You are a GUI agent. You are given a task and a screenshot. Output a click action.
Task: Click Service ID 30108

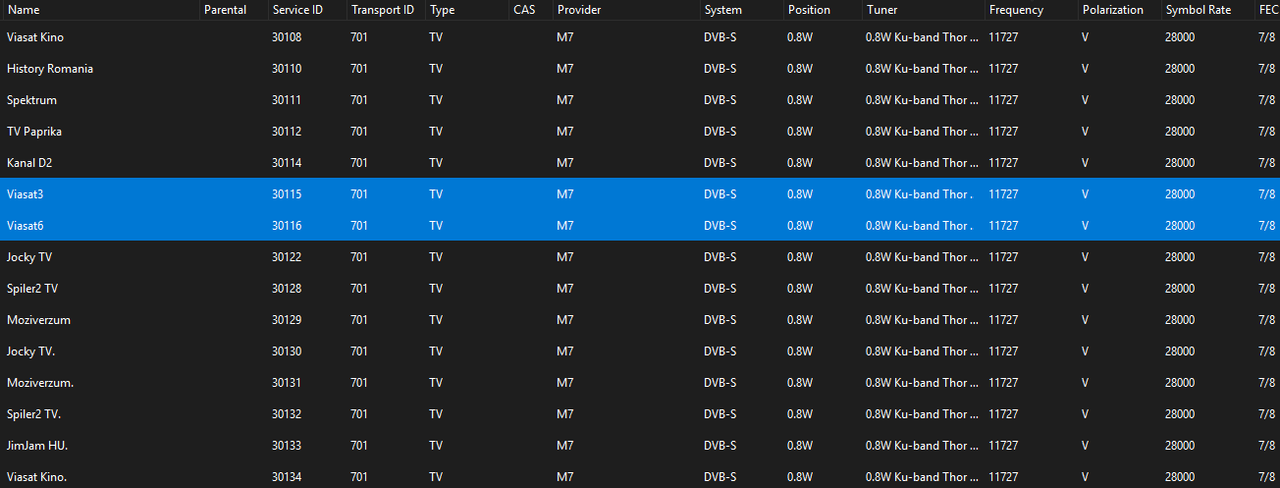[286, 37]
